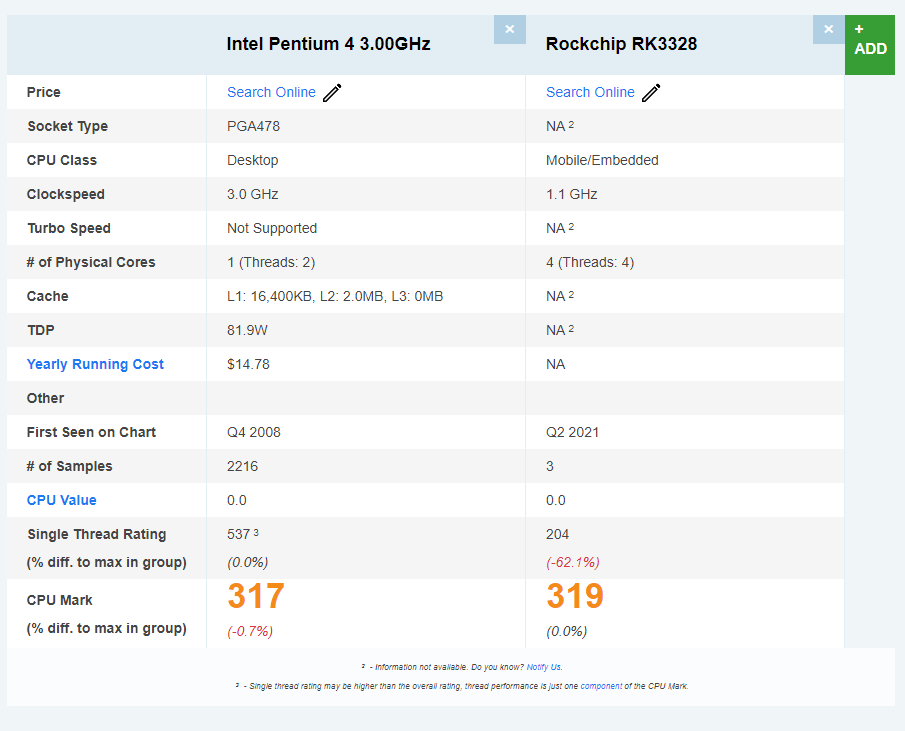Click the component link in footnote
Screen dimensions: 905x731
coord(601,686)
